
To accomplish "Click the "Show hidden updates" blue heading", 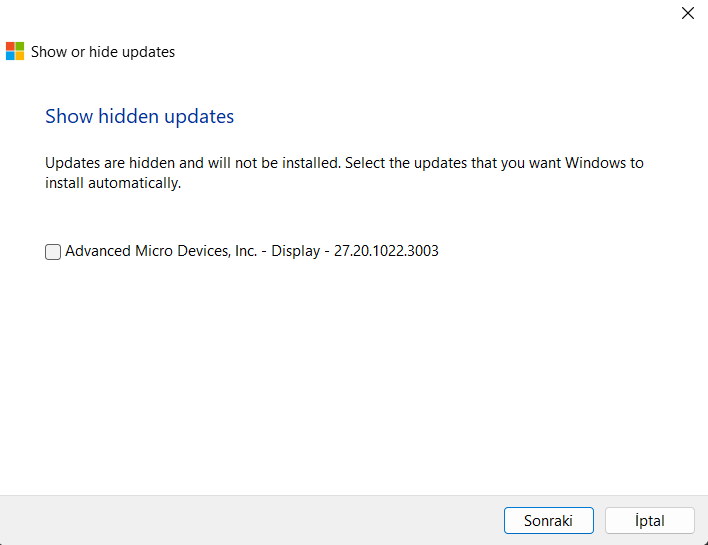I will [139, 117].
